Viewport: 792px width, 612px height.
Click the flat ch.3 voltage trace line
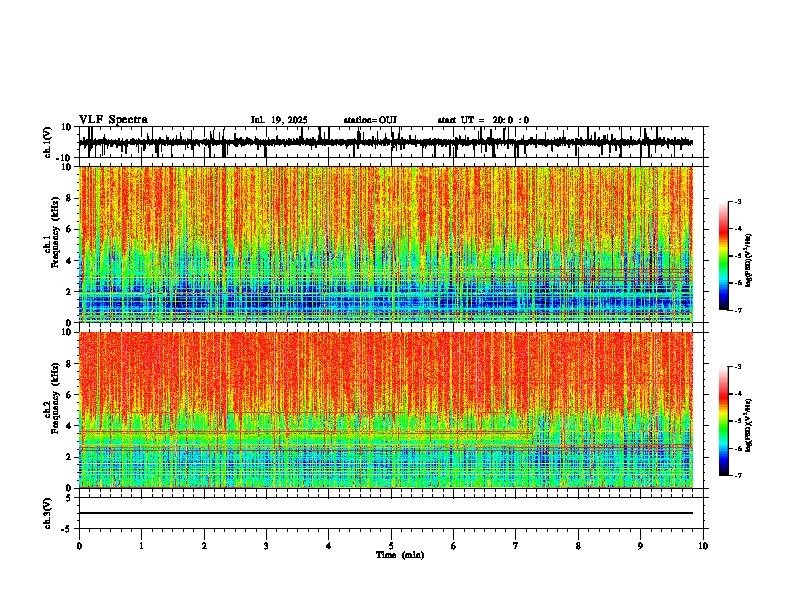point(386,513)
